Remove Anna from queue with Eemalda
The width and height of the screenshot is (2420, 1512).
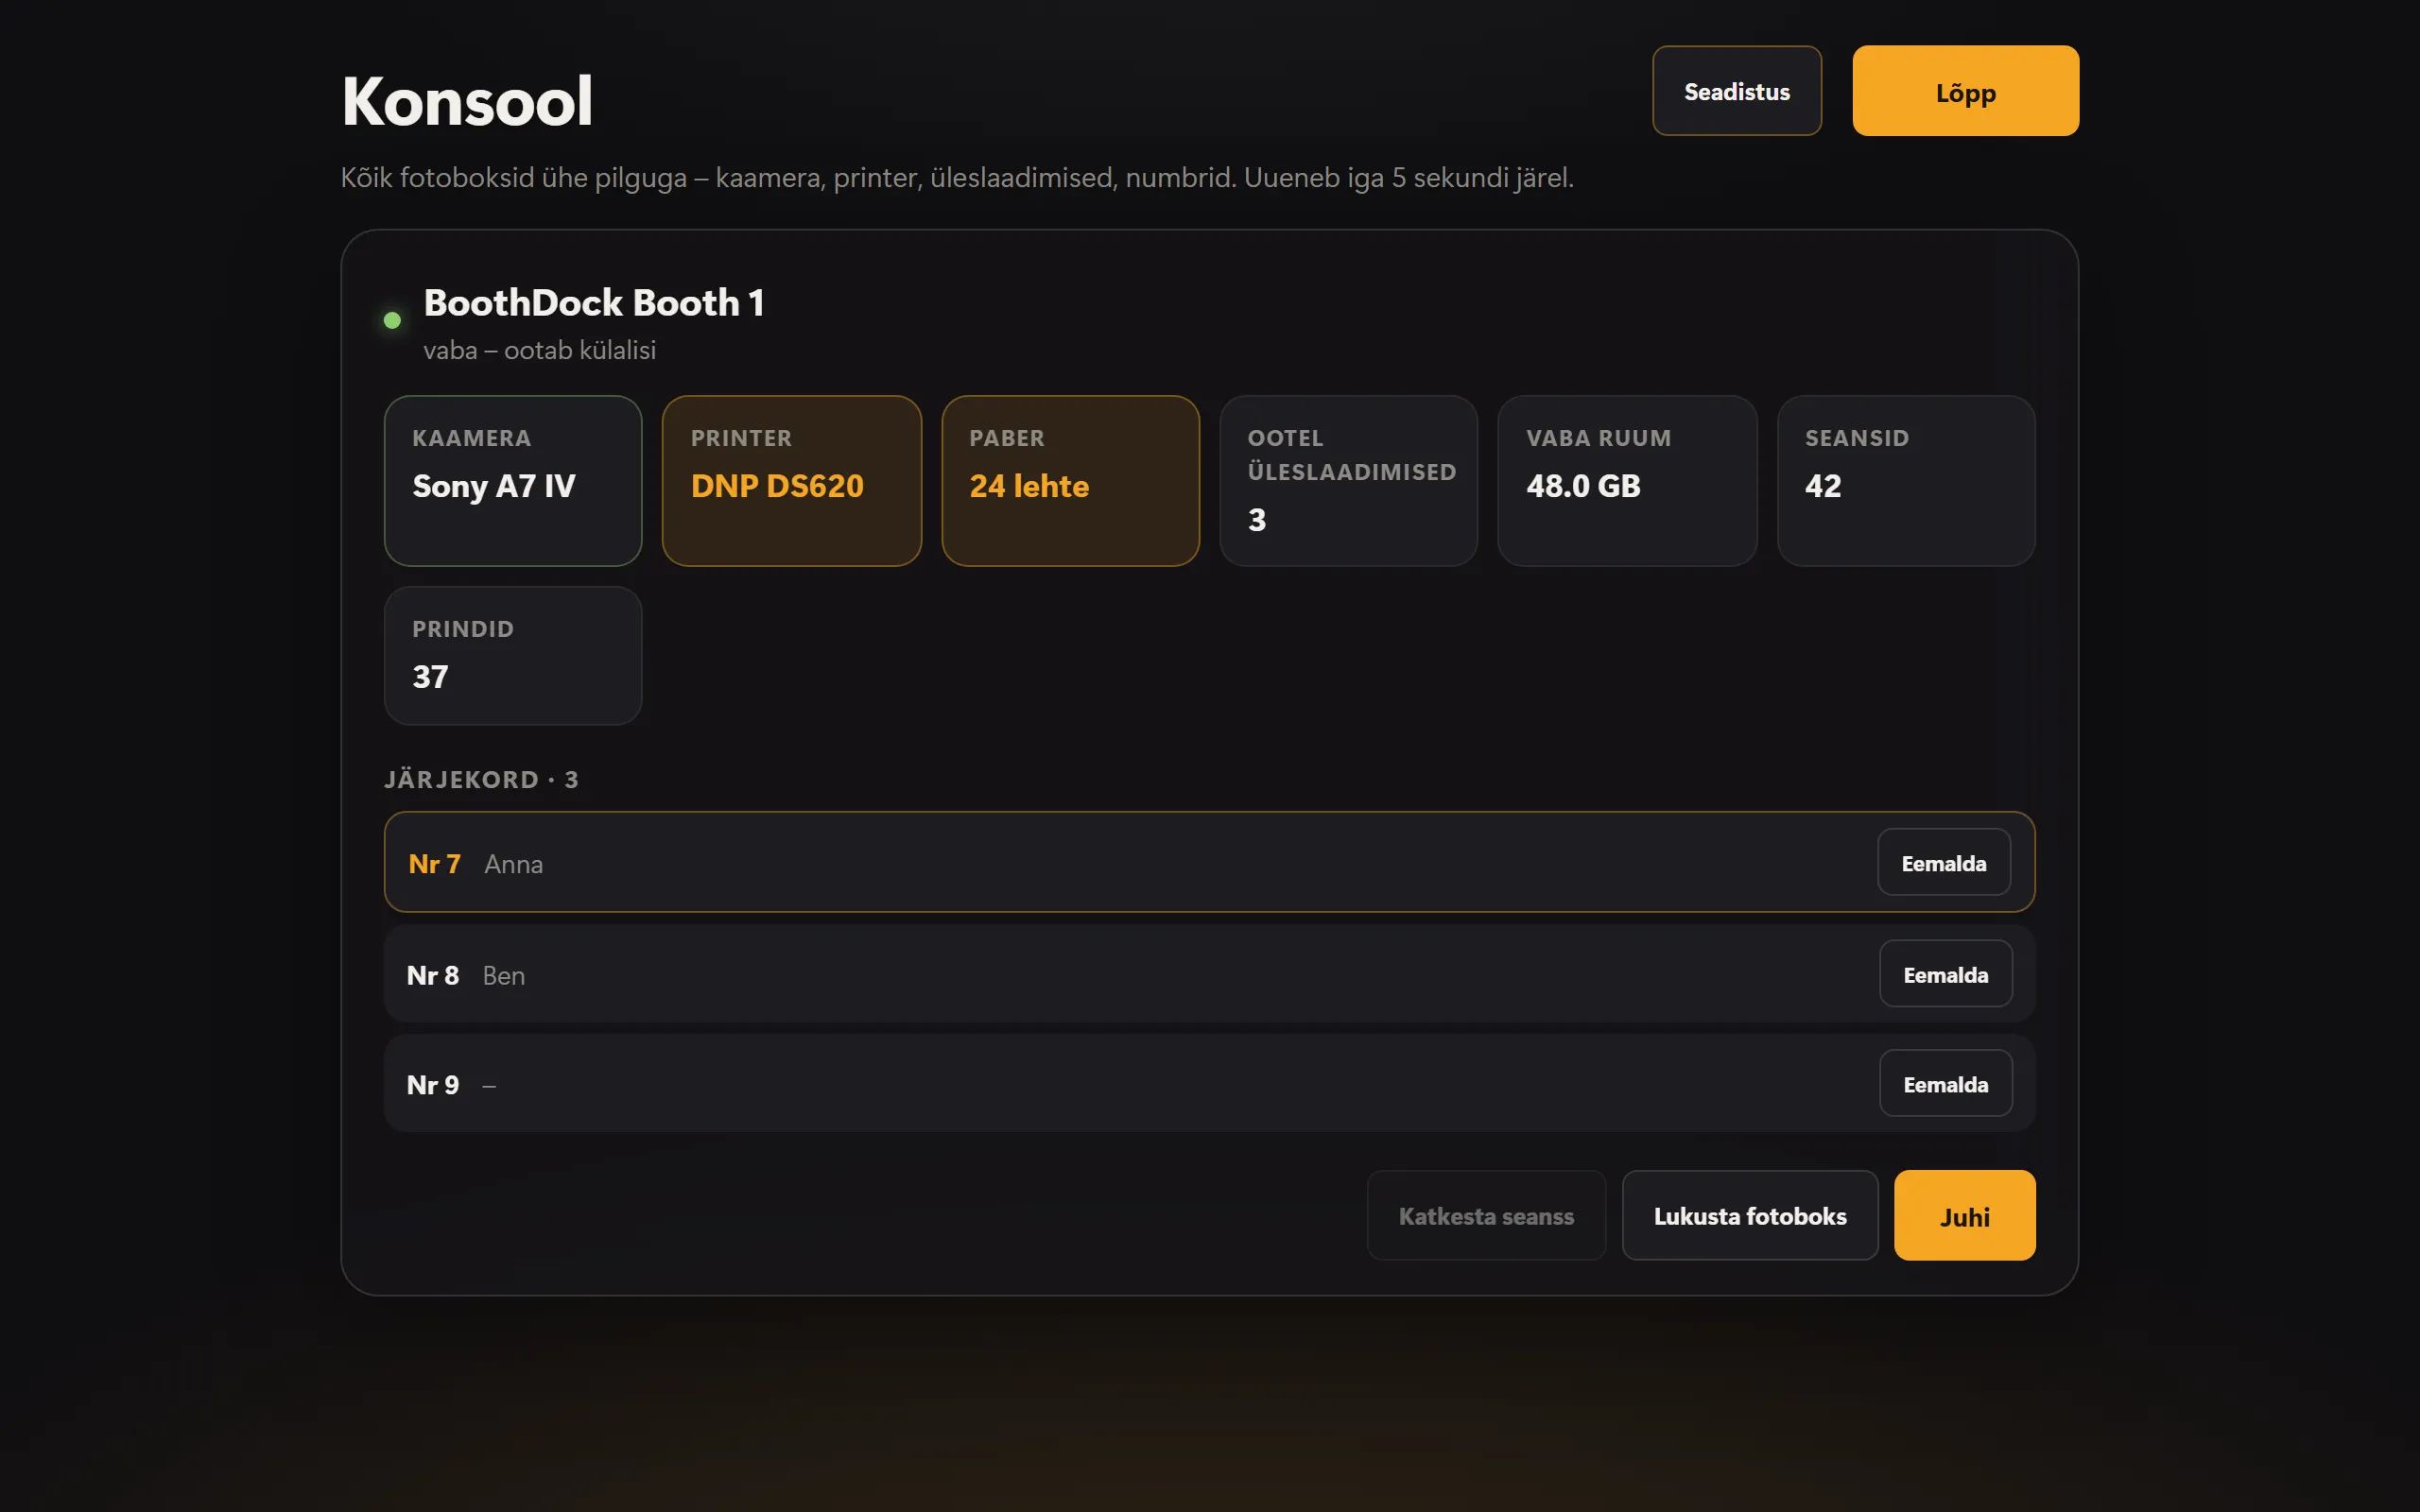click(x=1943, y=862)
